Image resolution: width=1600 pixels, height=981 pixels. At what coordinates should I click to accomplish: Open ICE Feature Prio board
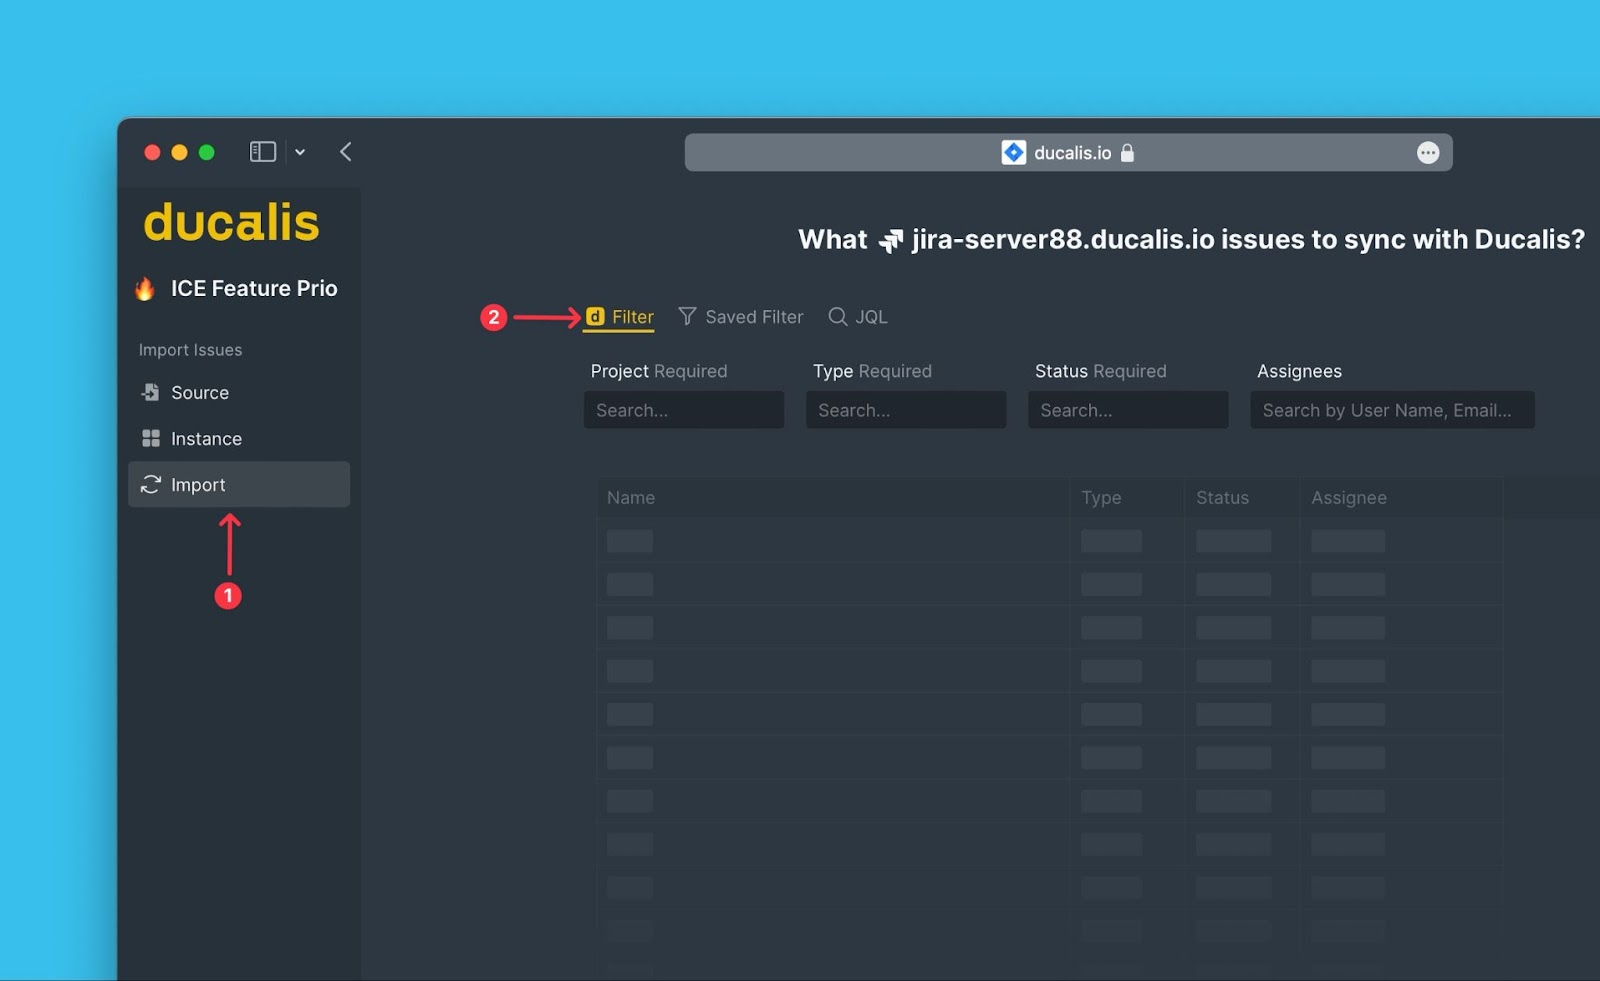(x=253, y=289)
